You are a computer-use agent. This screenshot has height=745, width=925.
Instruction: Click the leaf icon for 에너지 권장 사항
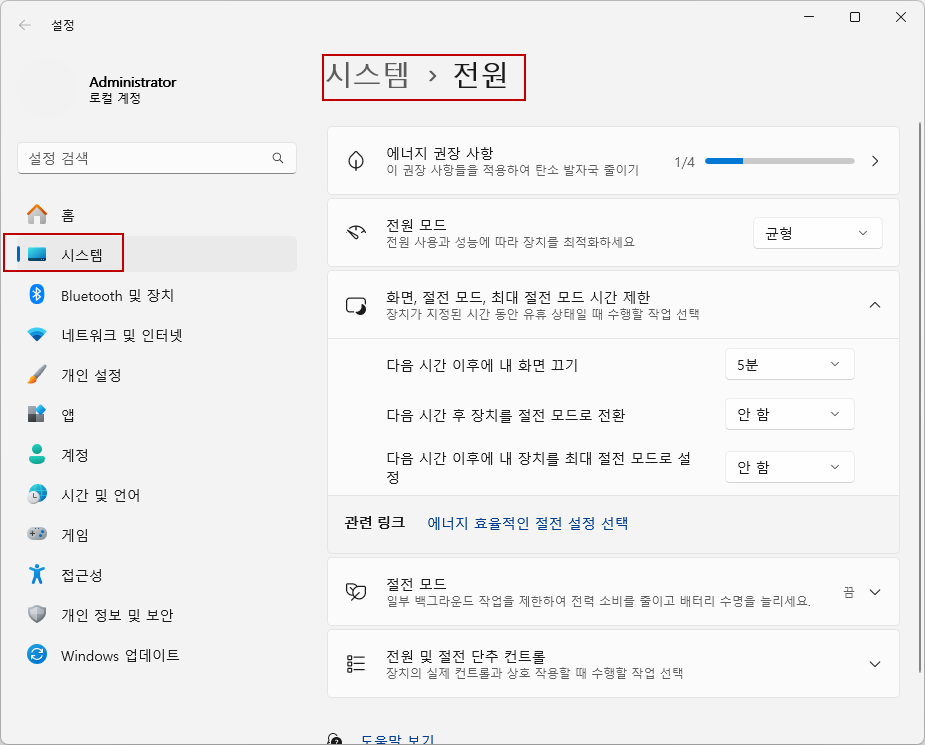click(x=356, y=160)
